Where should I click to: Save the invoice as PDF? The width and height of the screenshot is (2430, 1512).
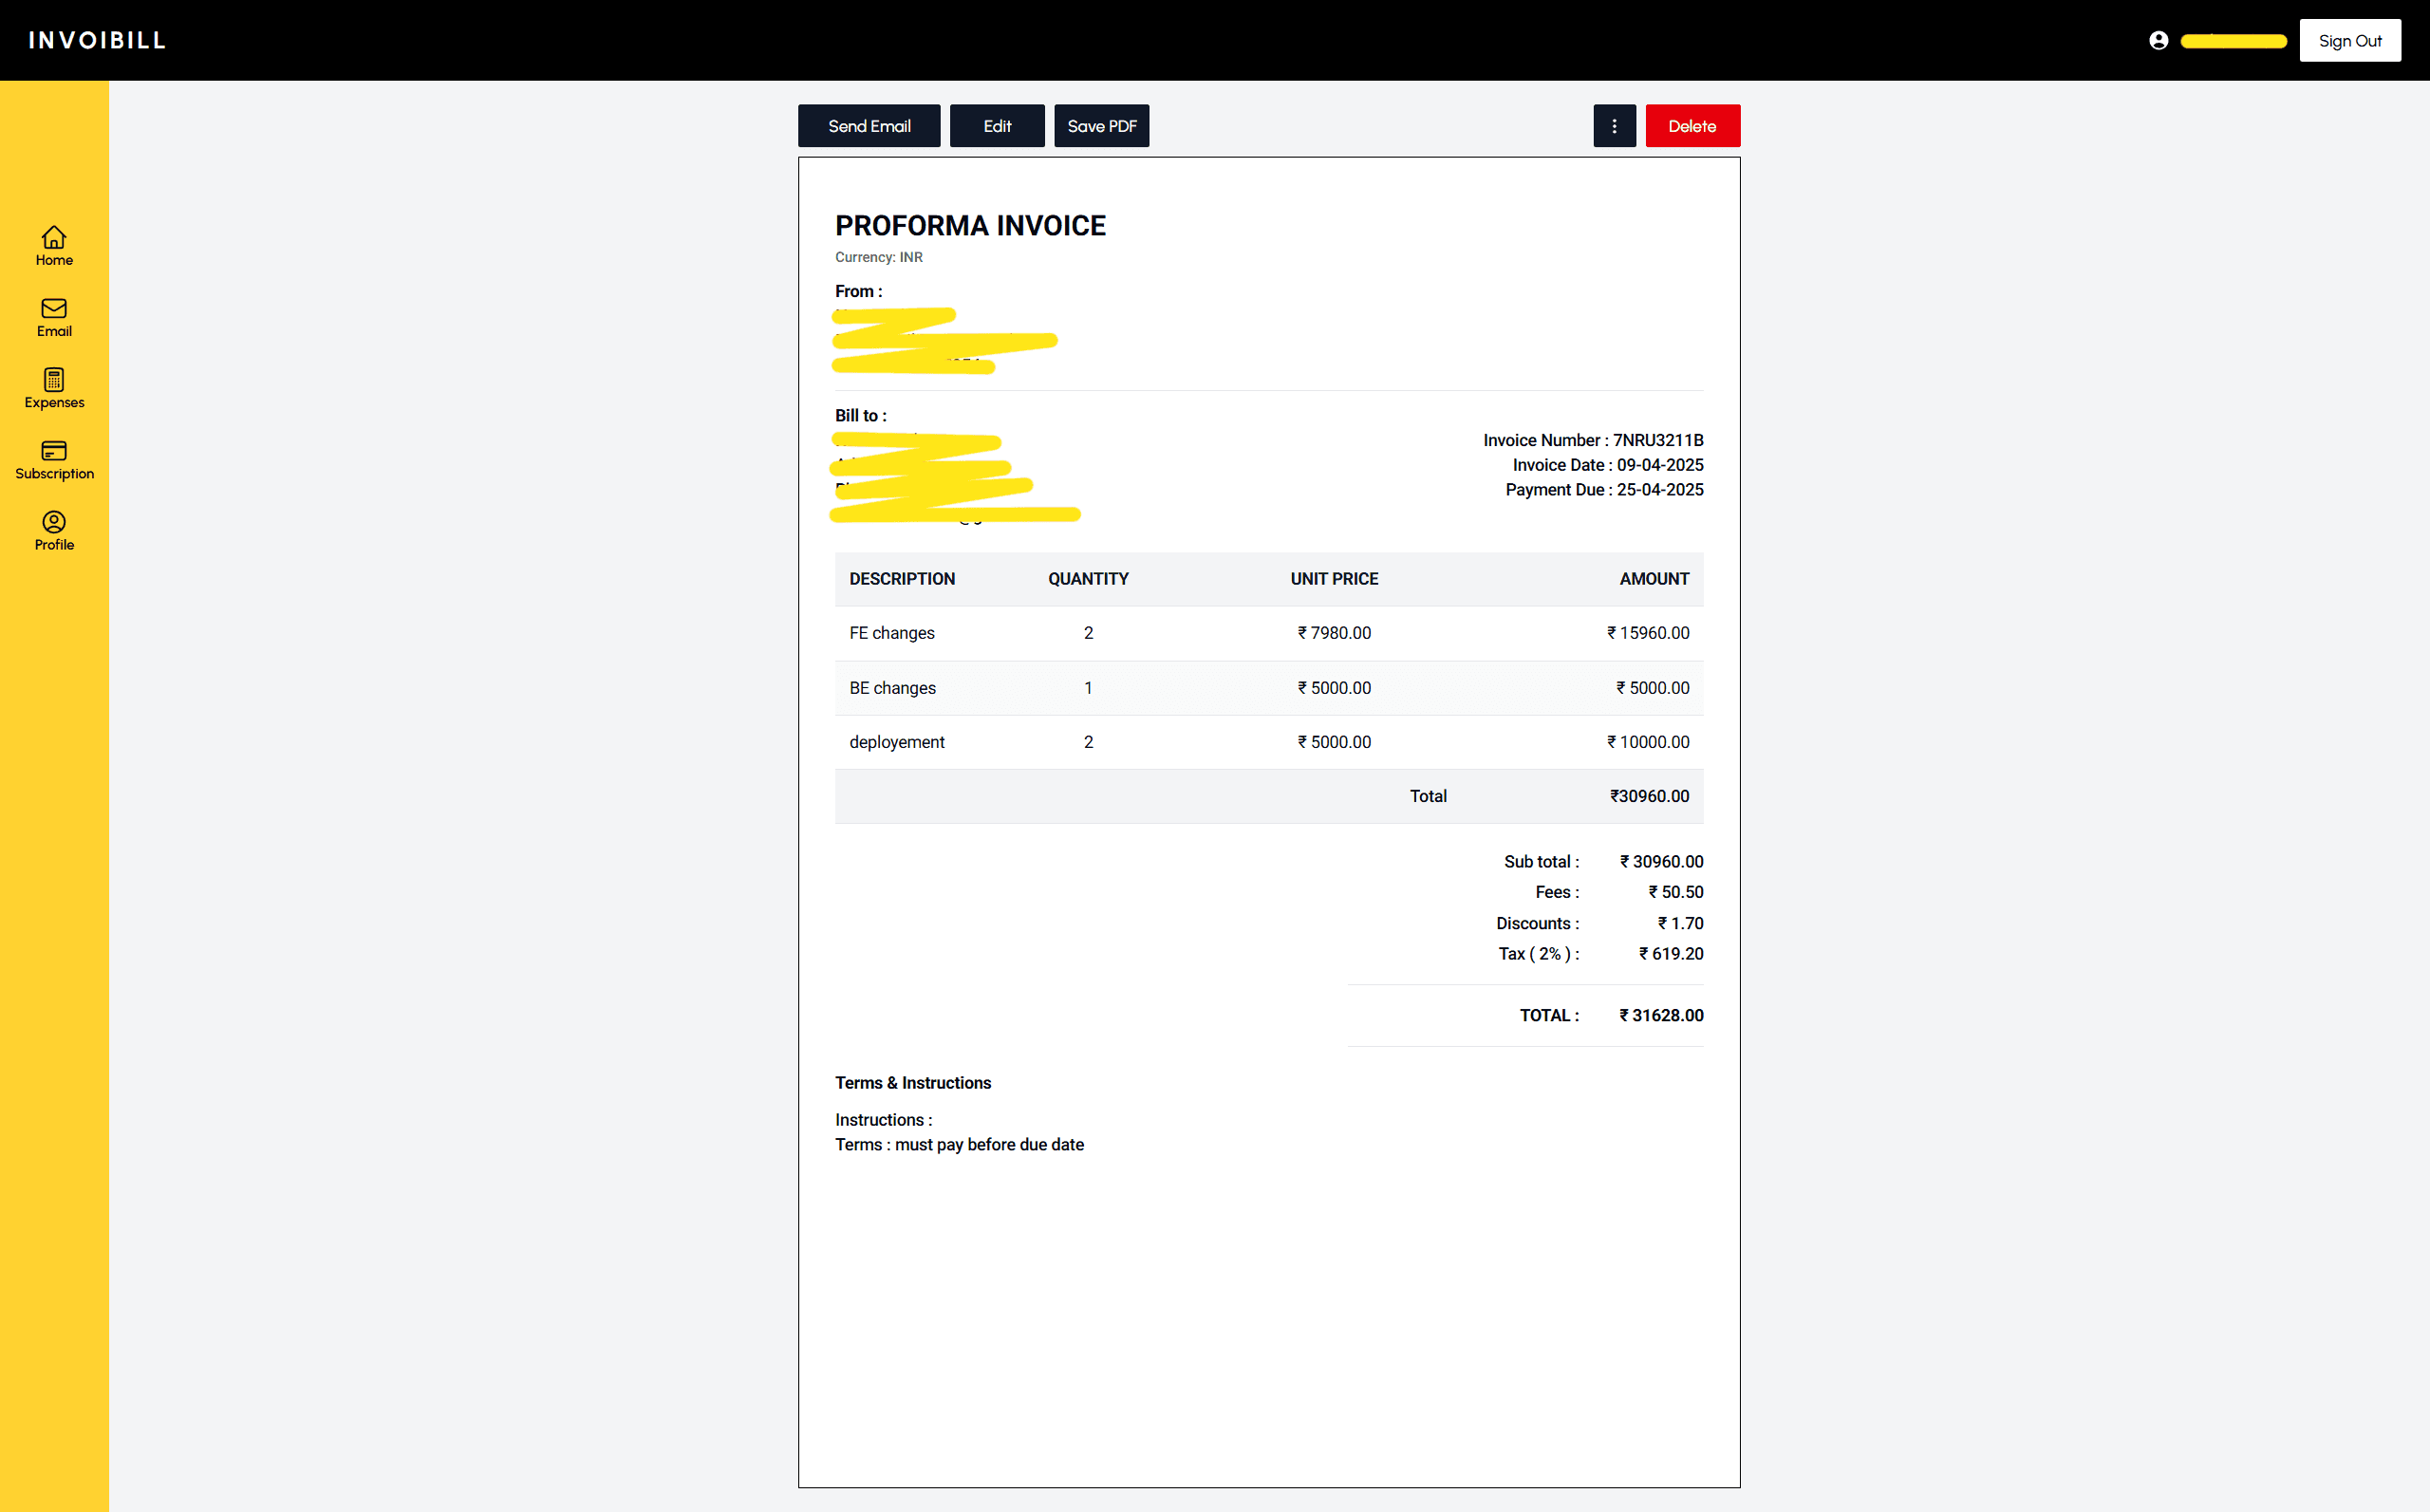click(x=1101, y=125)
